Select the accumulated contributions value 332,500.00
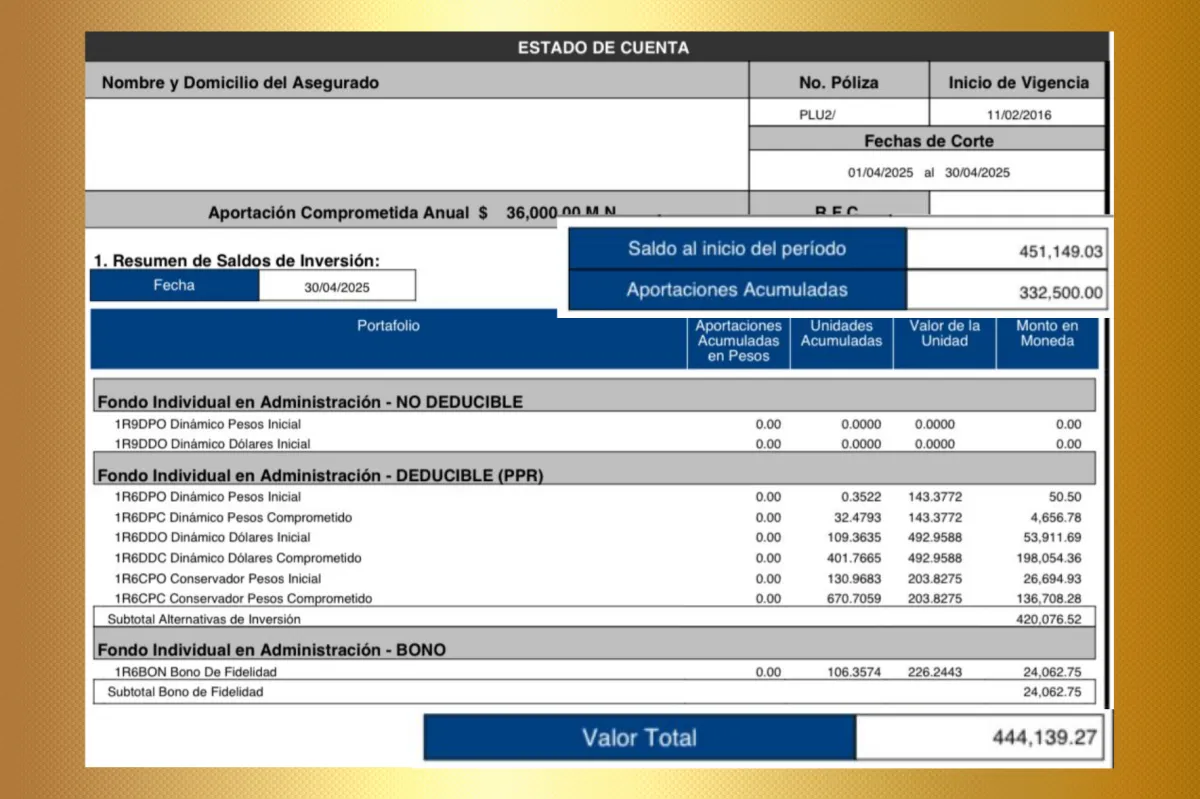Viewport: 1200px width, 799px height. tap(1061, 293)
